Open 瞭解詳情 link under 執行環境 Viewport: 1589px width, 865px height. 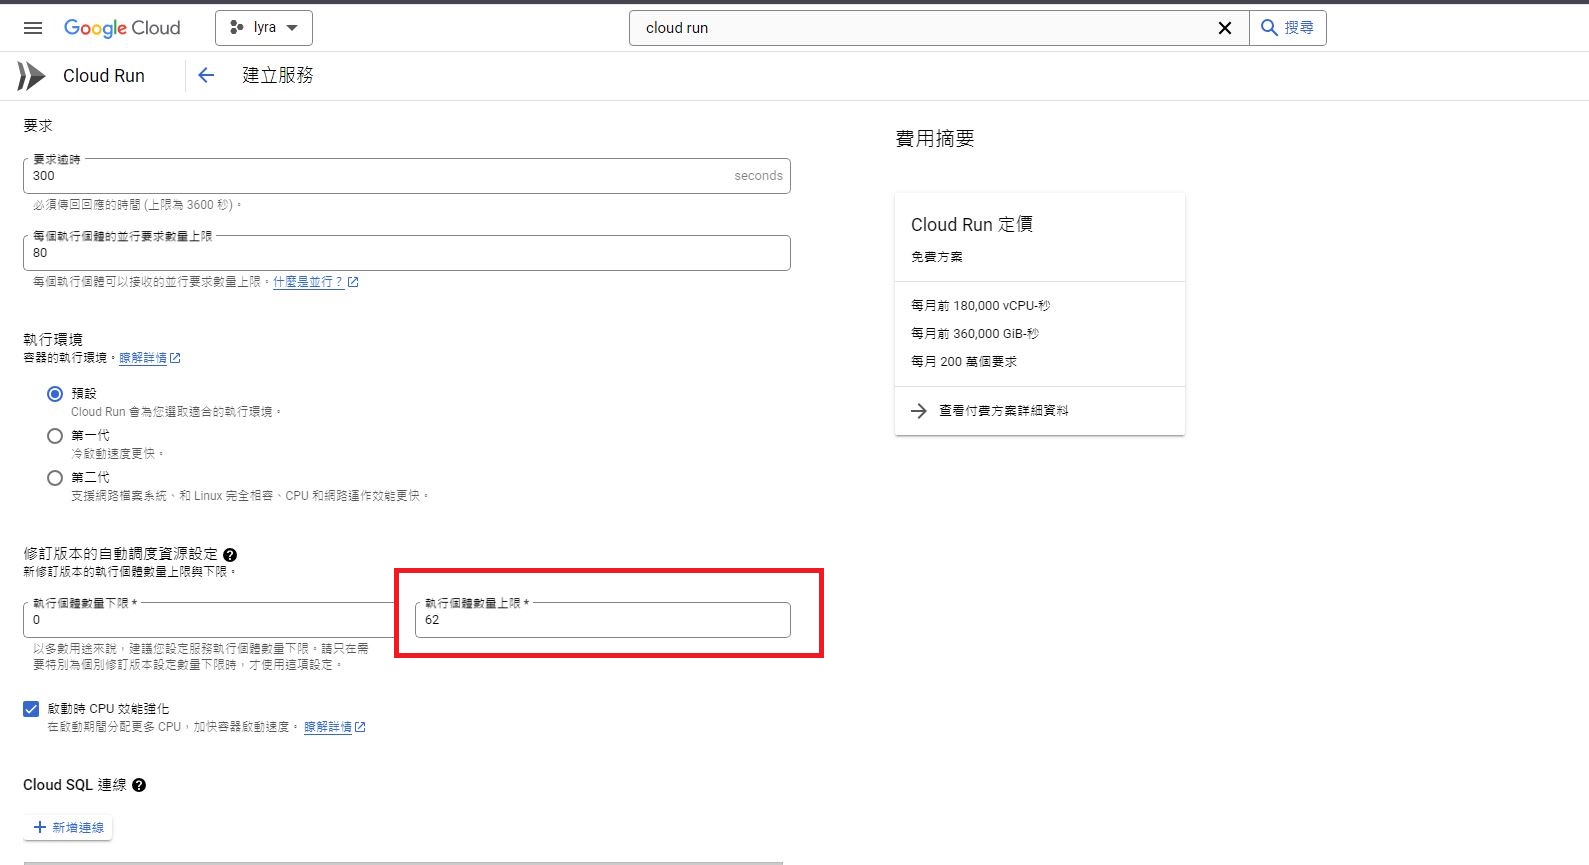pos(149,358)
